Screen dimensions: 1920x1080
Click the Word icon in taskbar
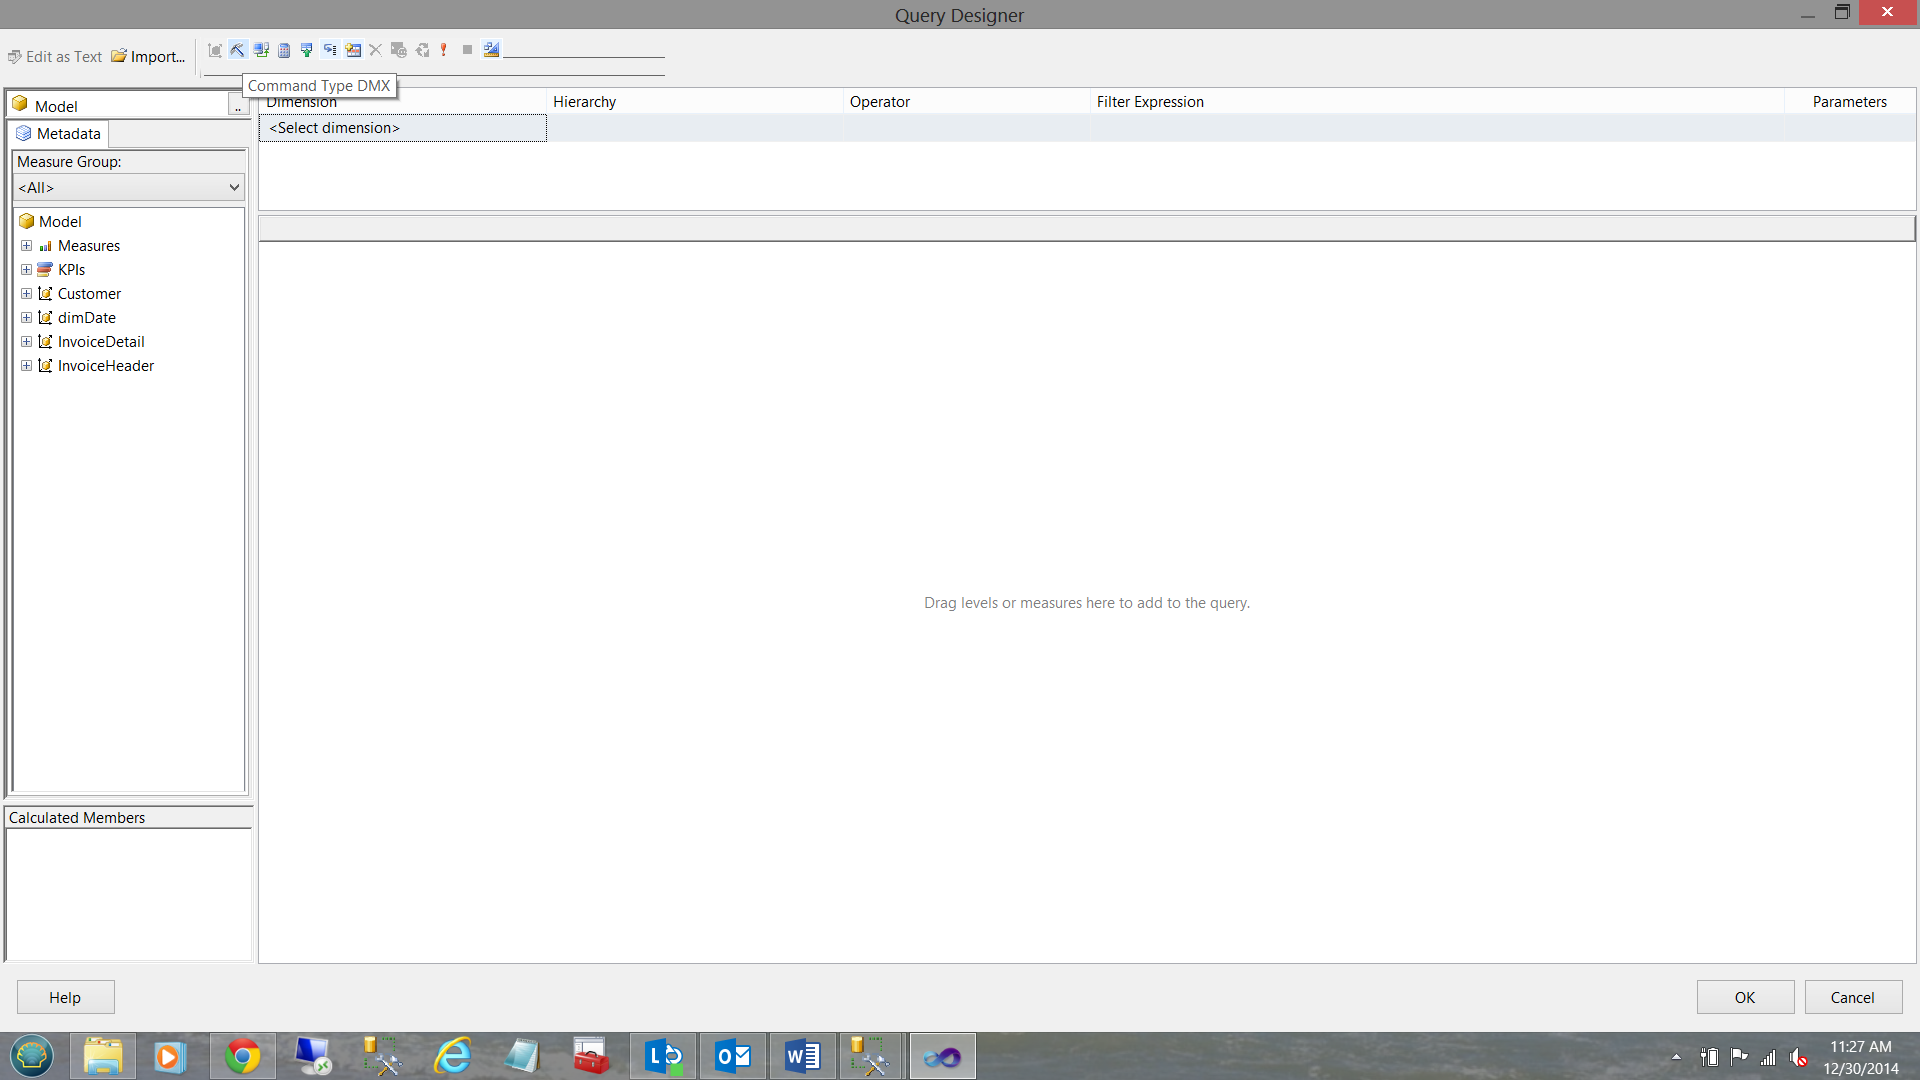802,1056
